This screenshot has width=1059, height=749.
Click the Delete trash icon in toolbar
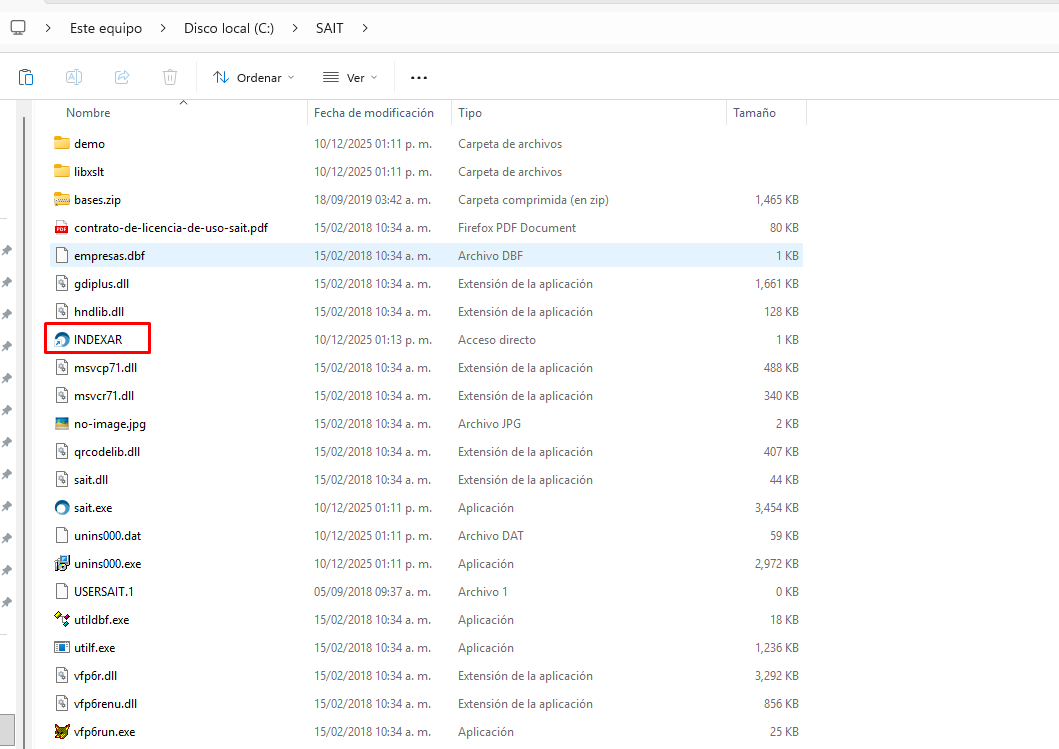pyautogui.click(x=170, y=77)
